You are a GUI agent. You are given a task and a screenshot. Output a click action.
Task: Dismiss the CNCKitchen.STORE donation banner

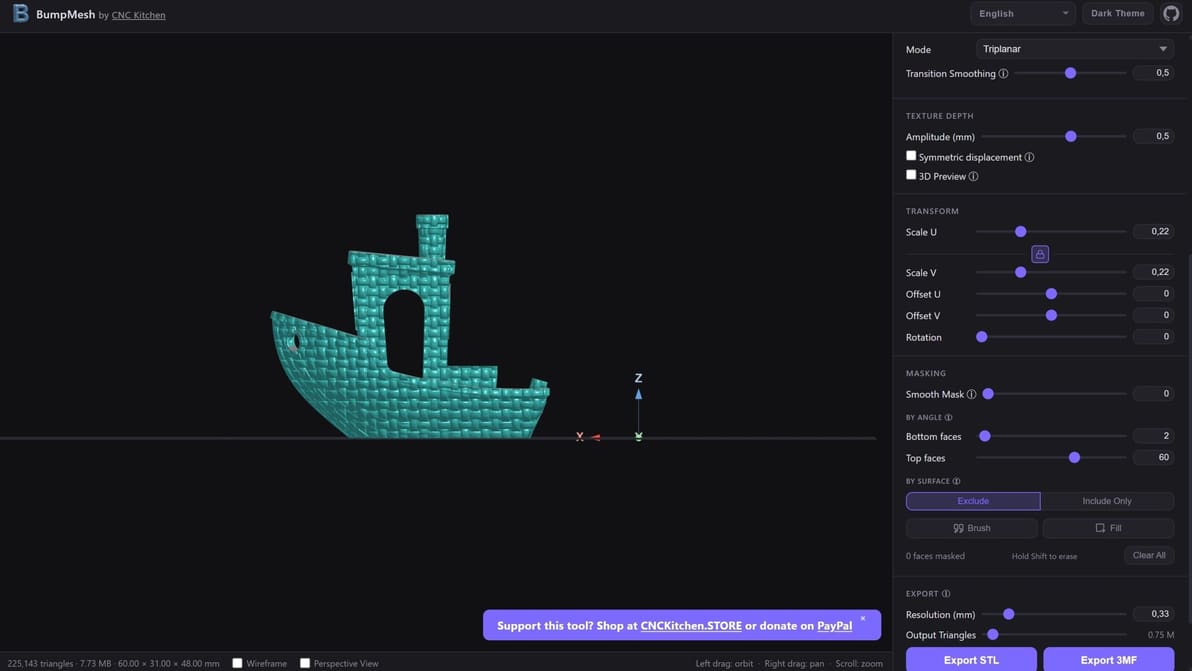tap(862, 617)
